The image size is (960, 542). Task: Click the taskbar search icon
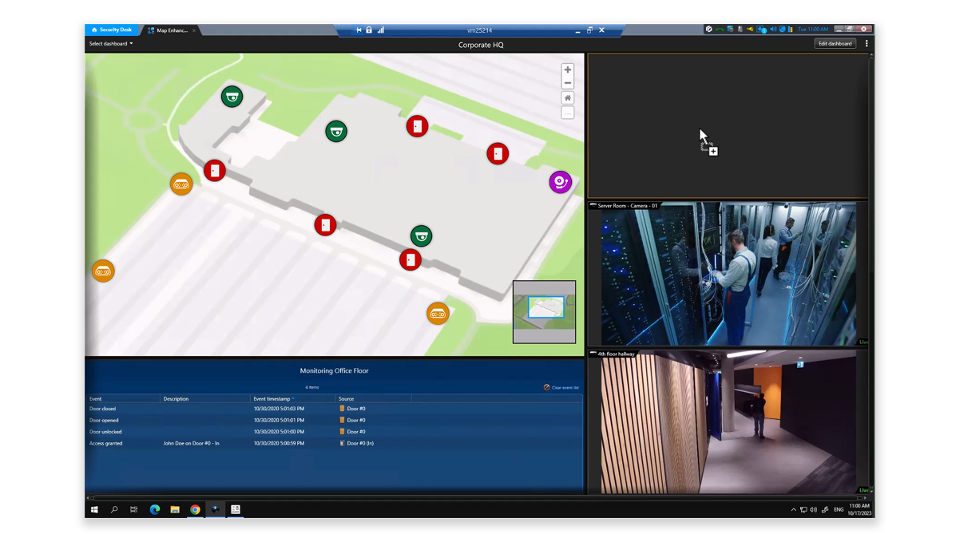click(x=114, y=510)
